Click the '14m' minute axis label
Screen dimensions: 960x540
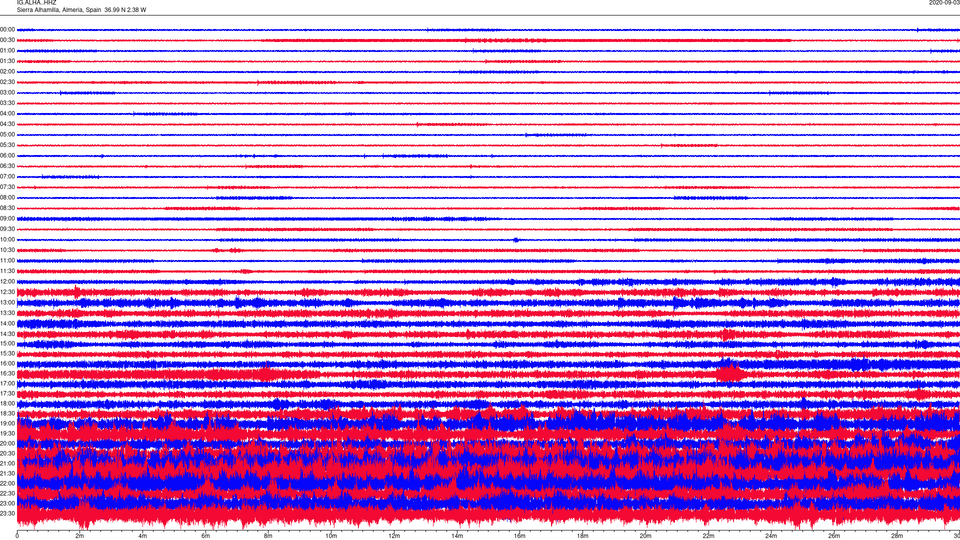tap(457, 536)
